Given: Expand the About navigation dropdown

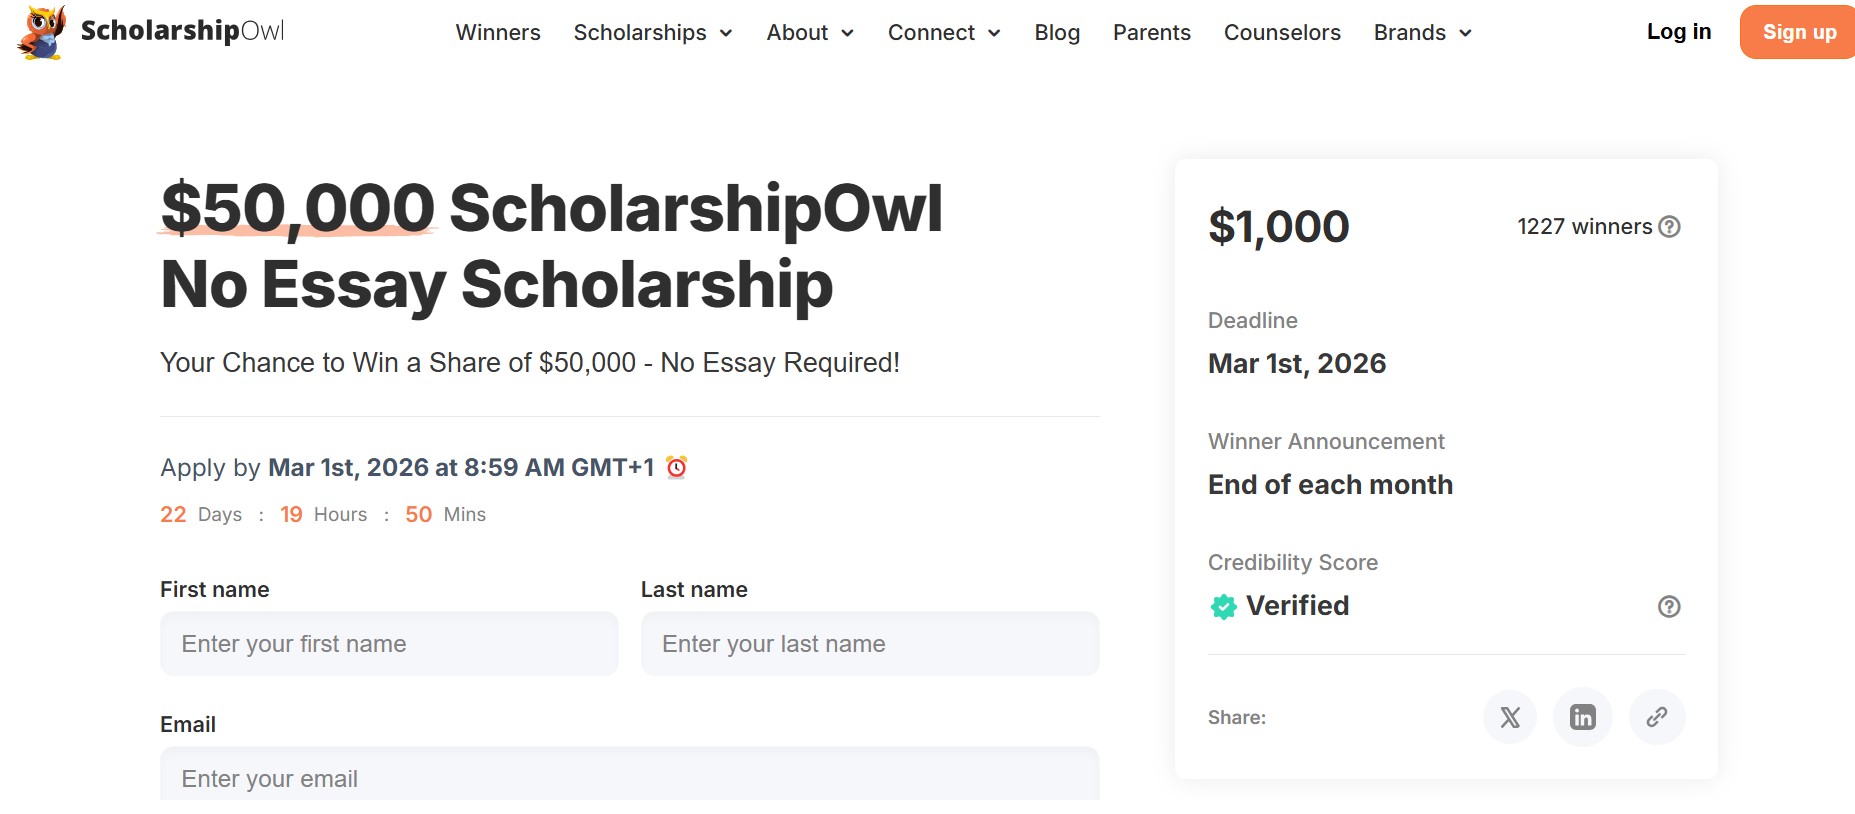Looking at the screenshot, I should pyautogui.click(x=809, y=32).
